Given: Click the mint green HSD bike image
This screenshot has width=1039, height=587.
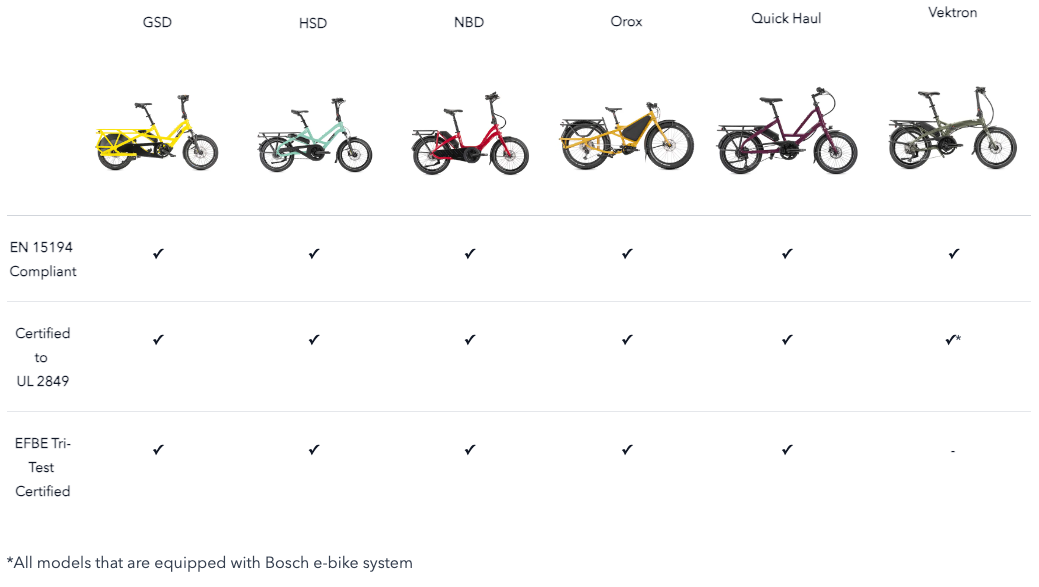Looking at the screenshot, I should click(314, 137).
